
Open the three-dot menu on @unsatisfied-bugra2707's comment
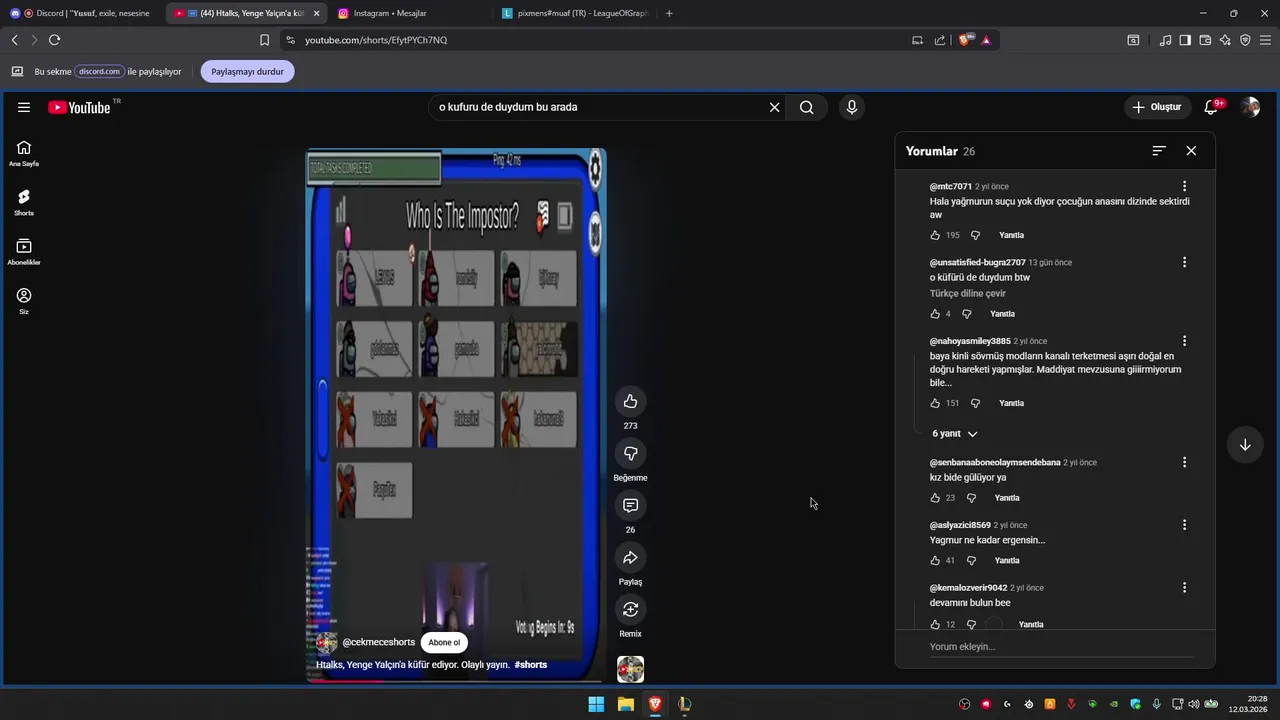tap(1184, 263)
